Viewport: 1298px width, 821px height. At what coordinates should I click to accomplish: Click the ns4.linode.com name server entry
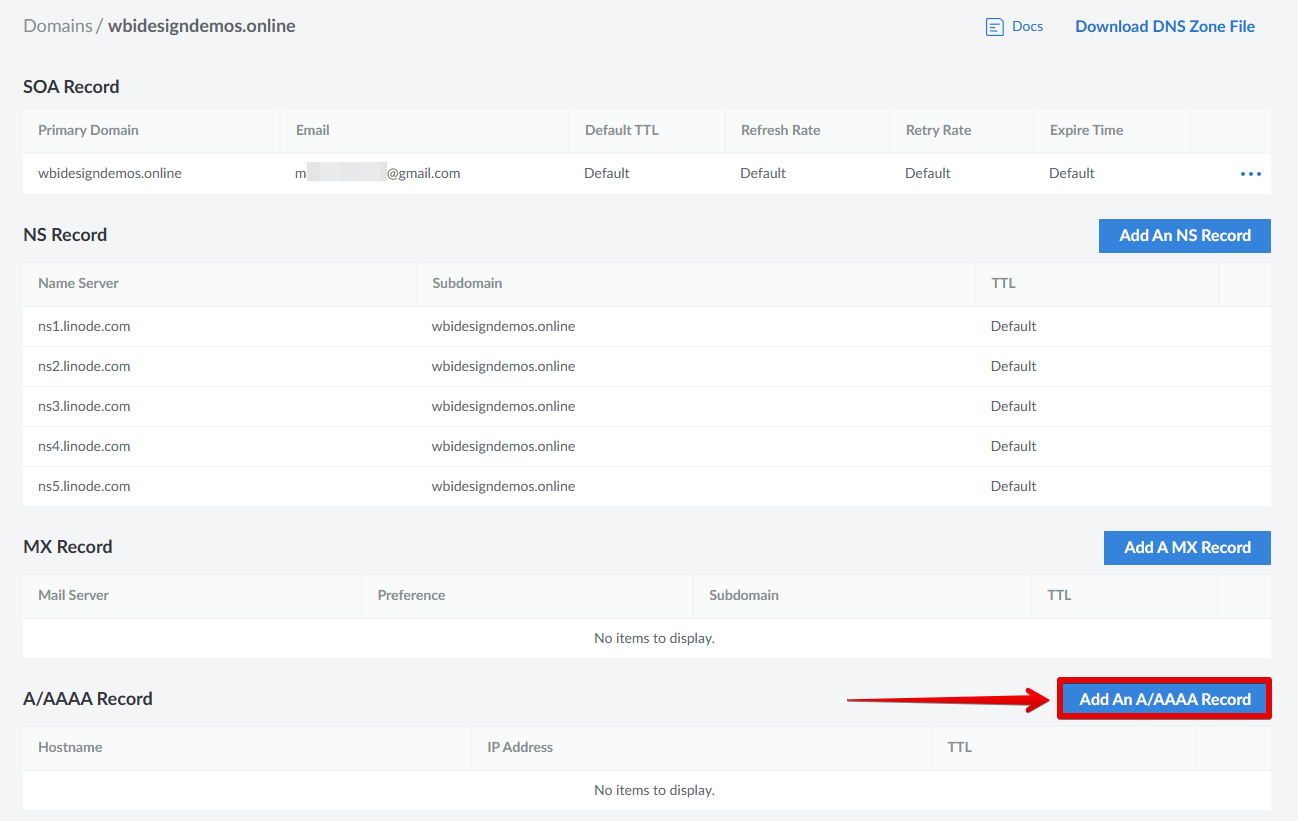84,446
